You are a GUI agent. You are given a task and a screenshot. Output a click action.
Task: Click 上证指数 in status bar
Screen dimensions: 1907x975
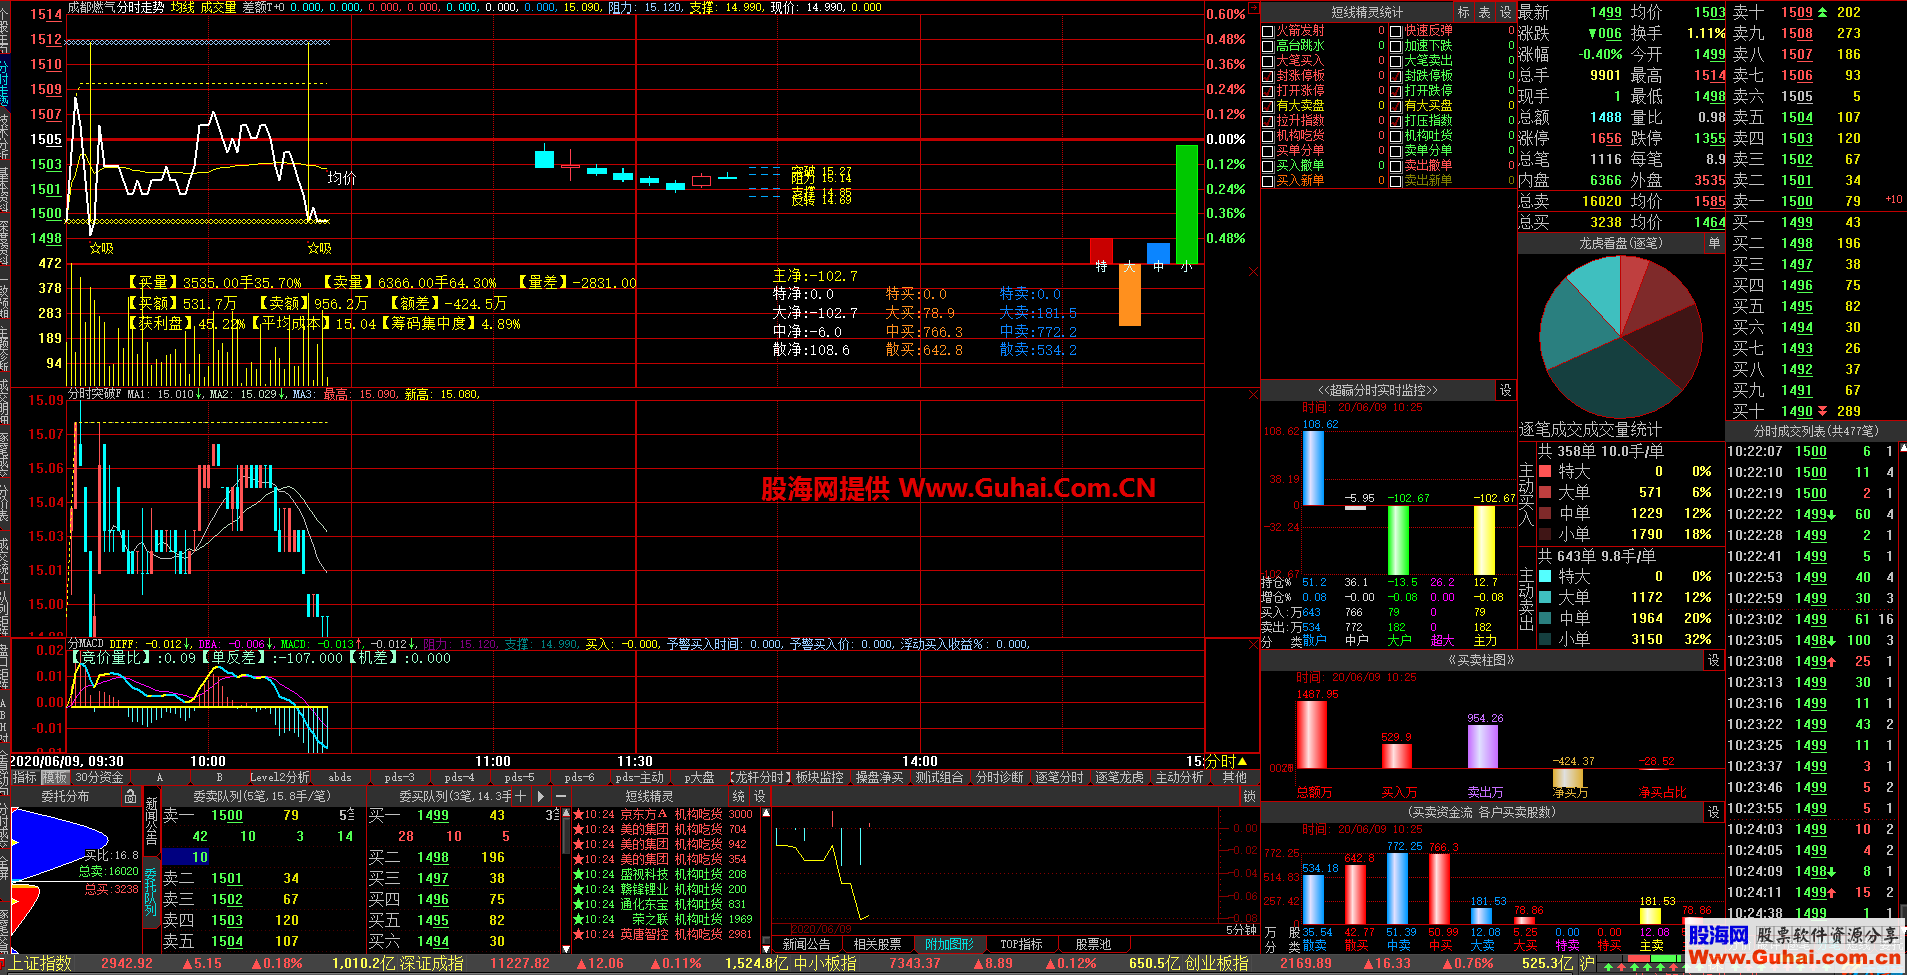tap(41, 963)
